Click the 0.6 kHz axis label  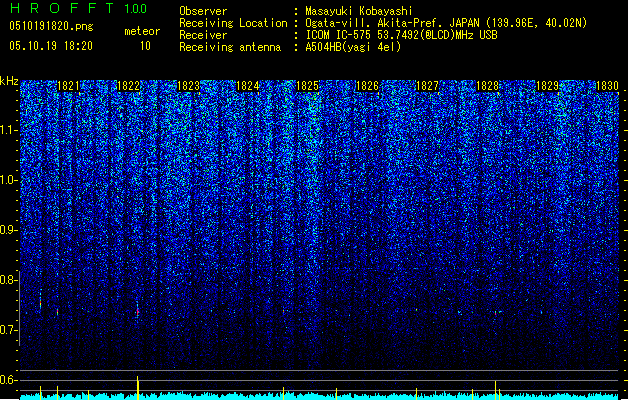(x=8, y=380)
